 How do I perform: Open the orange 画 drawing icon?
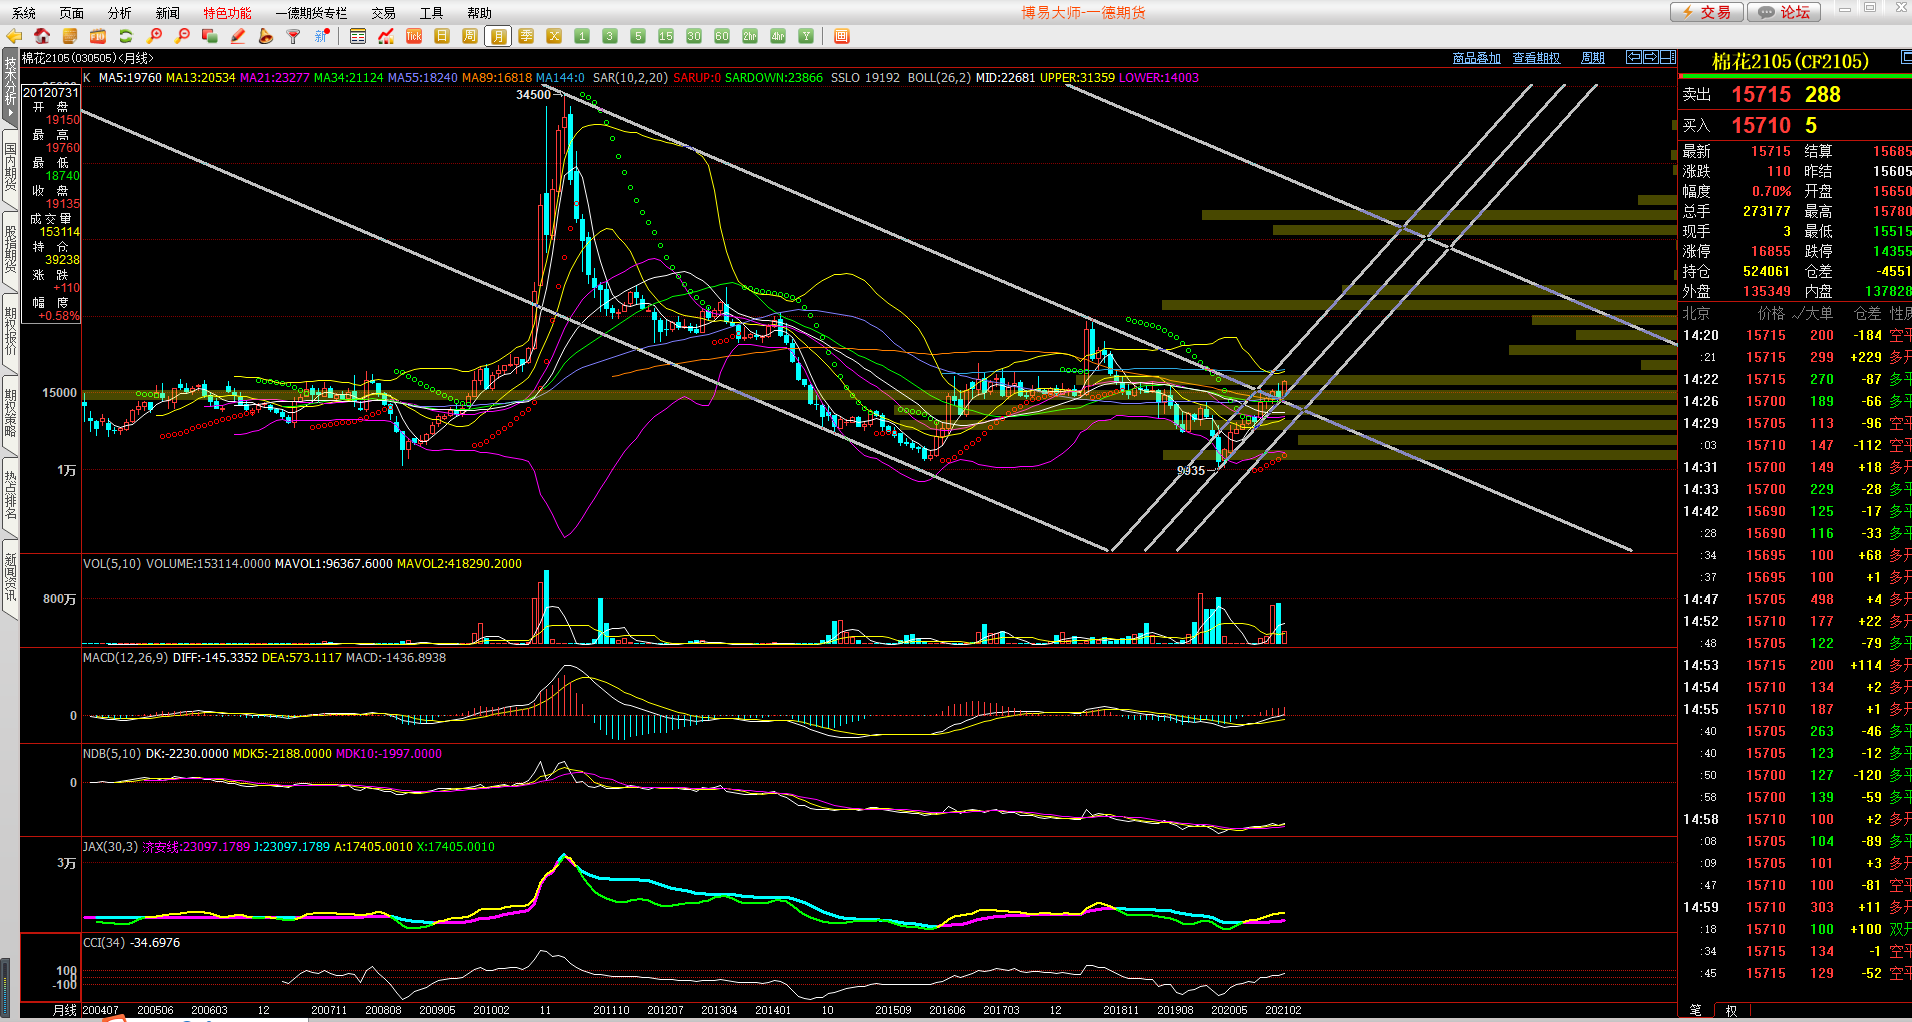point(842,36)
